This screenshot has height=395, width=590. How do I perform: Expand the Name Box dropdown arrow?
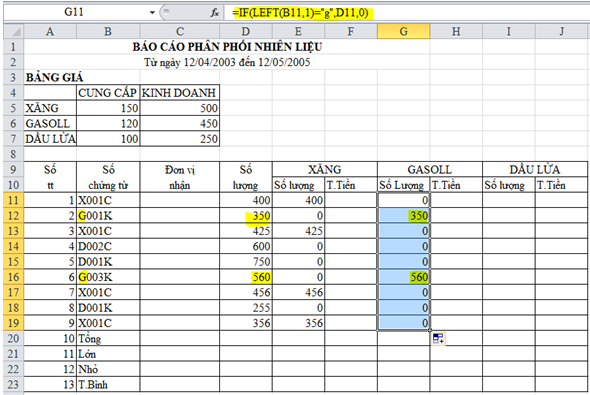pyautogui.click(x=152, y=12)
